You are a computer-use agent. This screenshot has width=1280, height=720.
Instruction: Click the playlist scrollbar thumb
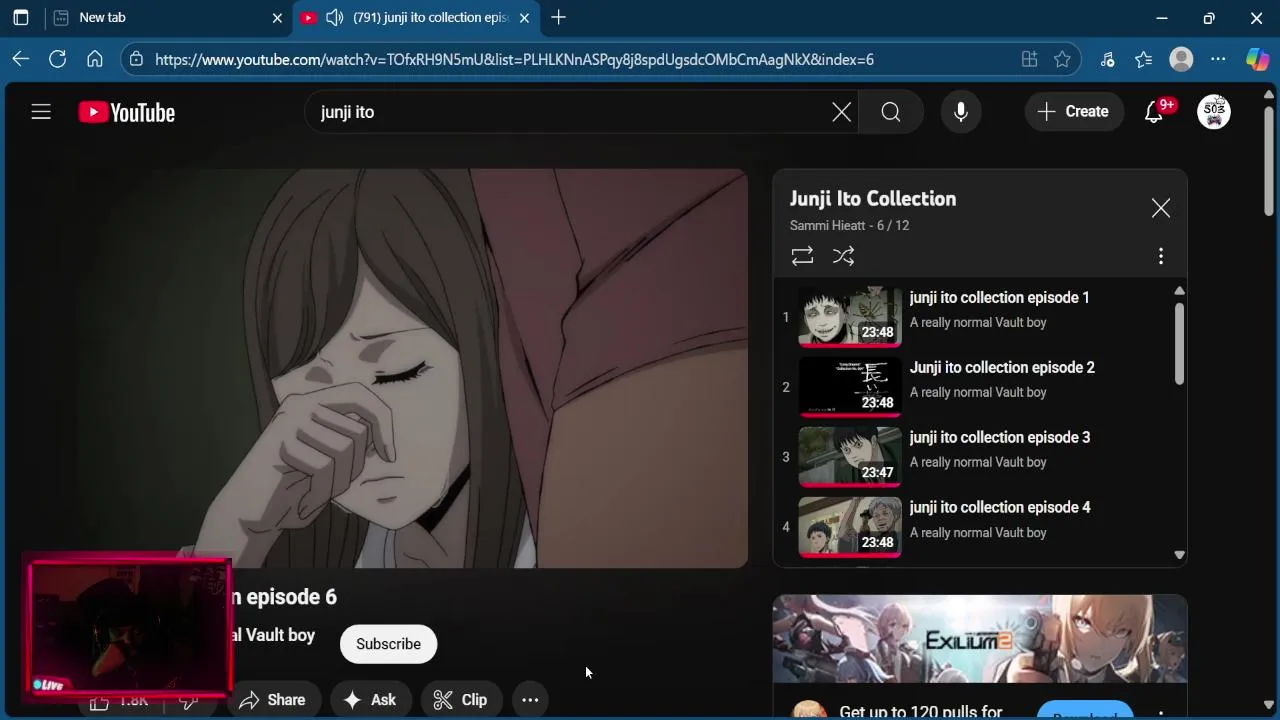[x=1179, y=342]
